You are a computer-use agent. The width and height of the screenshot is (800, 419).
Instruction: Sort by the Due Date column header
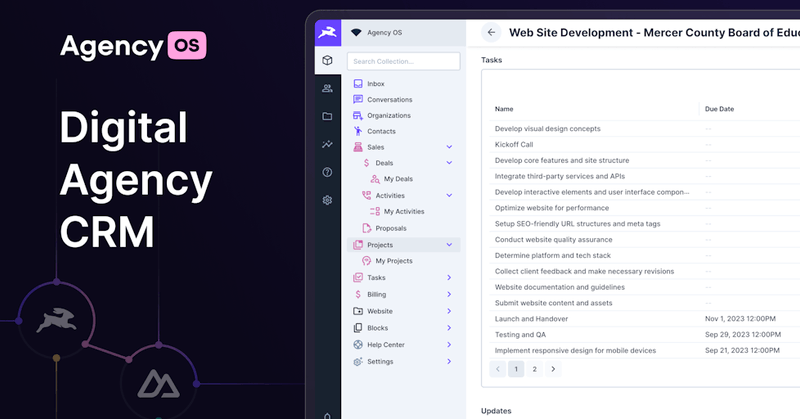click(719, 109)
